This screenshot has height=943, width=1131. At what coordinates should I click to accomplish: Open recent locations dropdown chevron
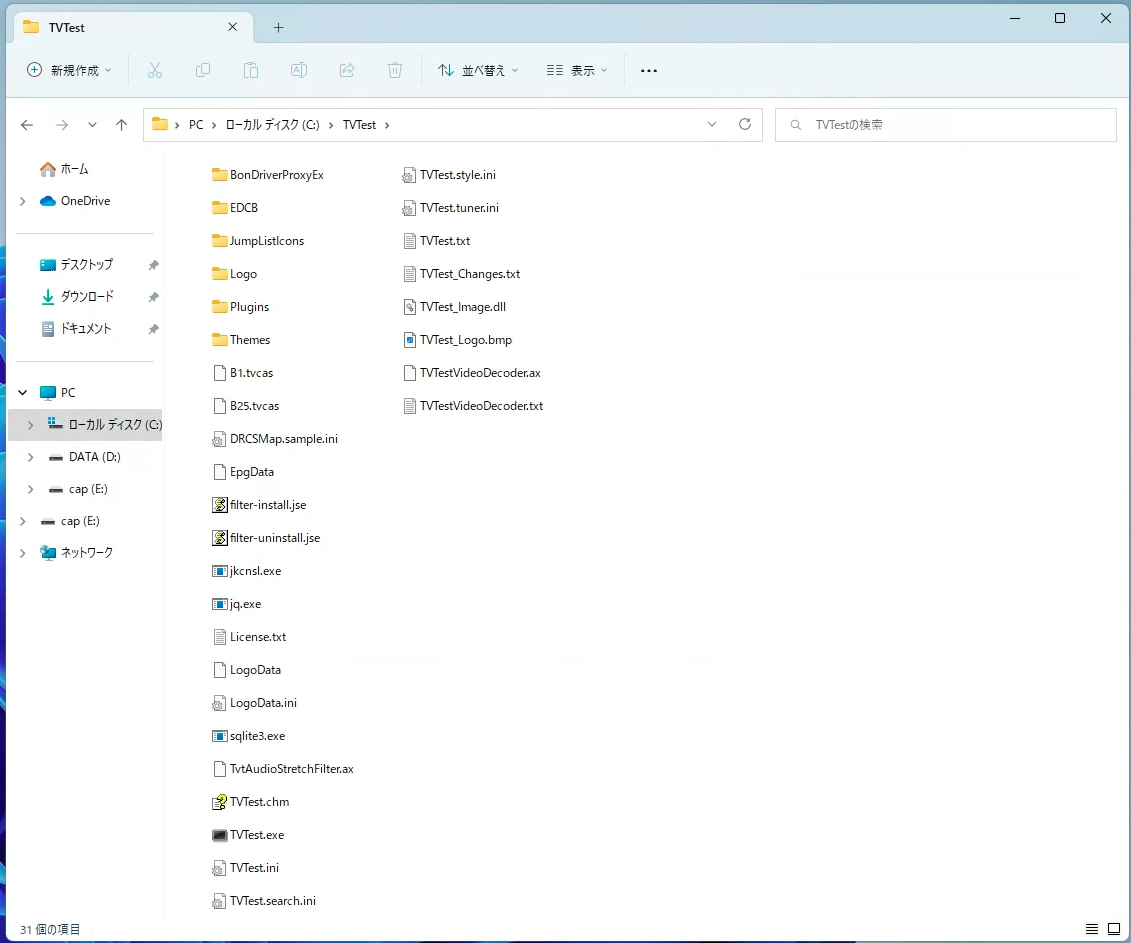tap(92, 125)
